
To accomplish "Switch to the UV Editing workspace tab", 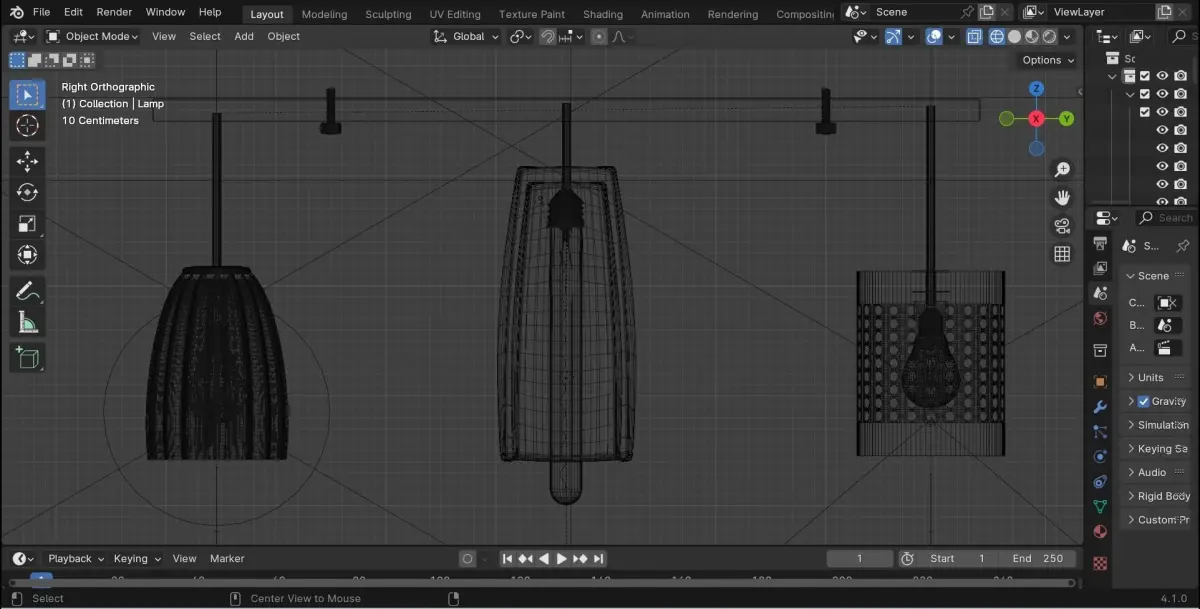I will (x=455, y=14).
